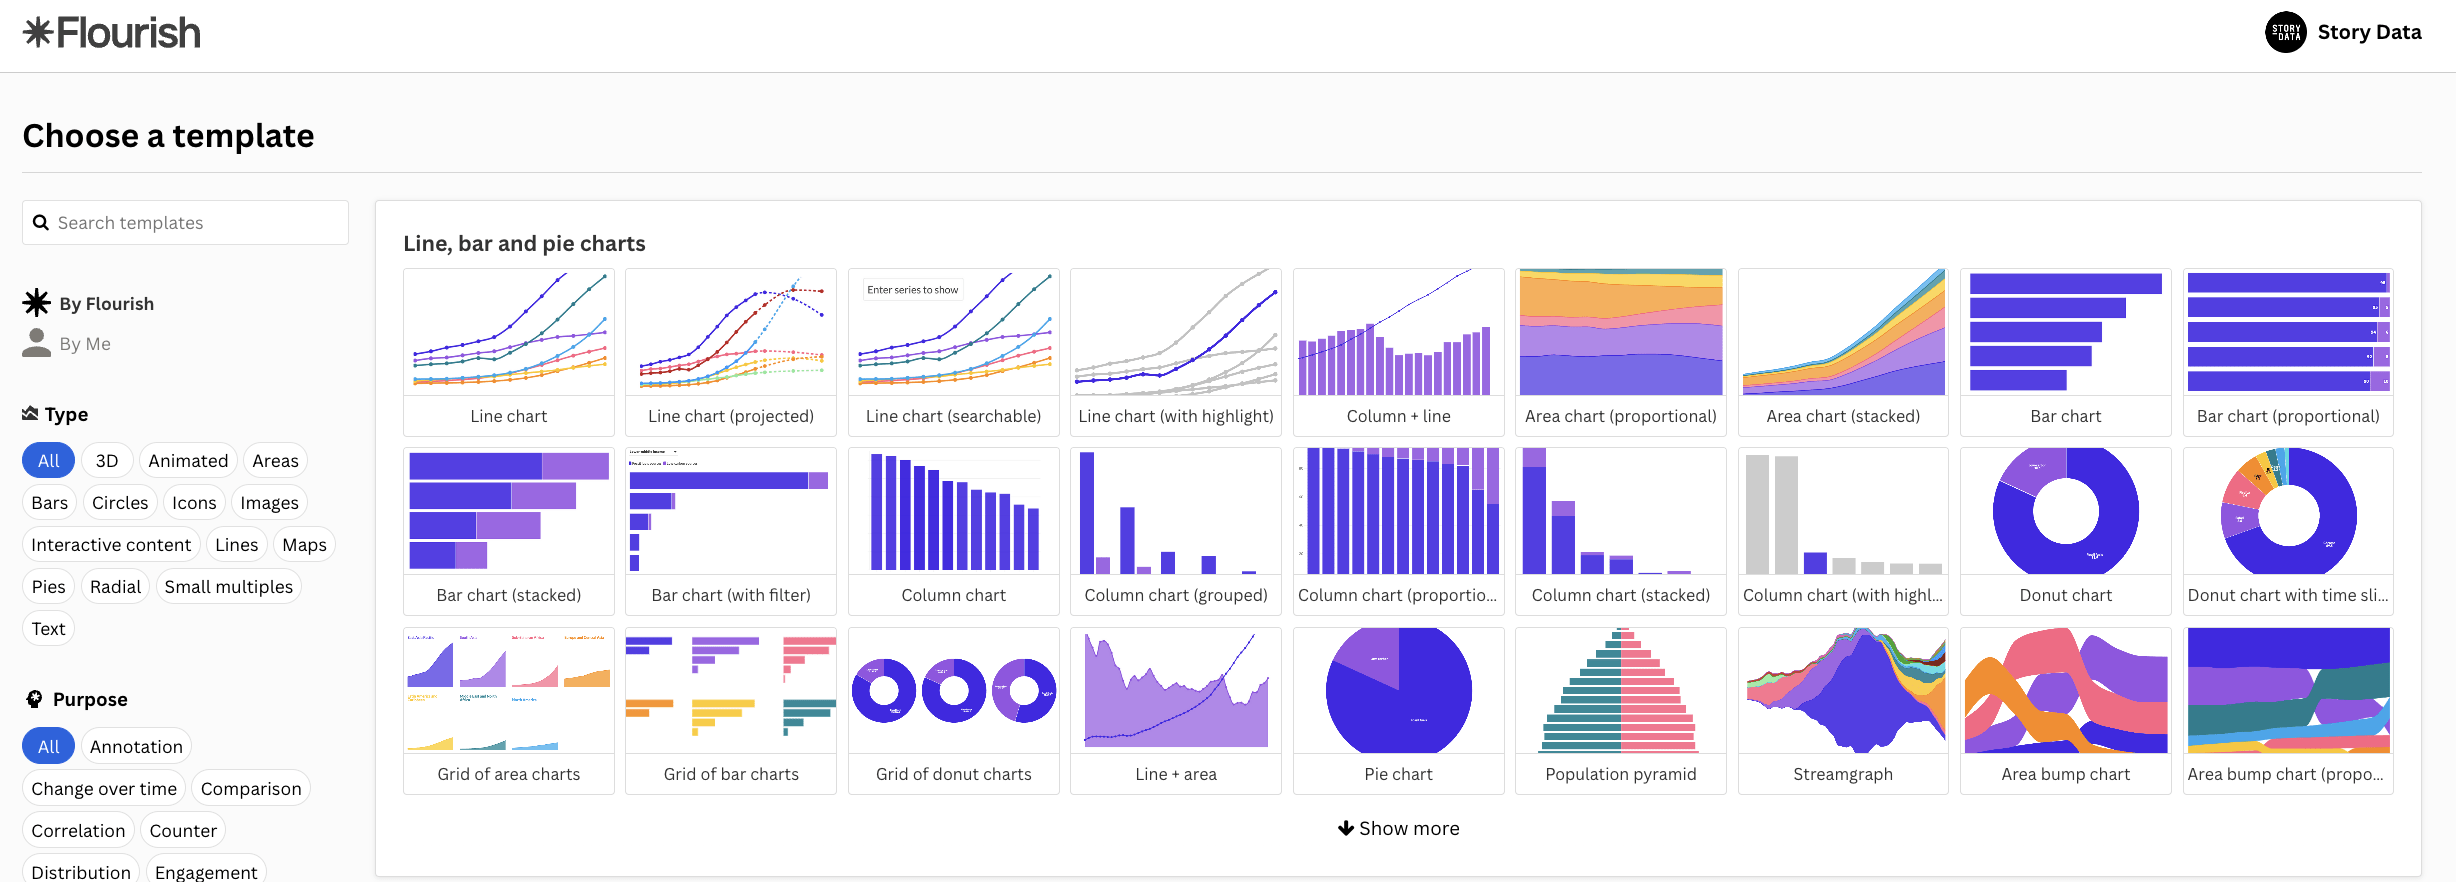2456x882 pixels.
Task: Select the Column + line template
Action: (x=1398, y=352)
